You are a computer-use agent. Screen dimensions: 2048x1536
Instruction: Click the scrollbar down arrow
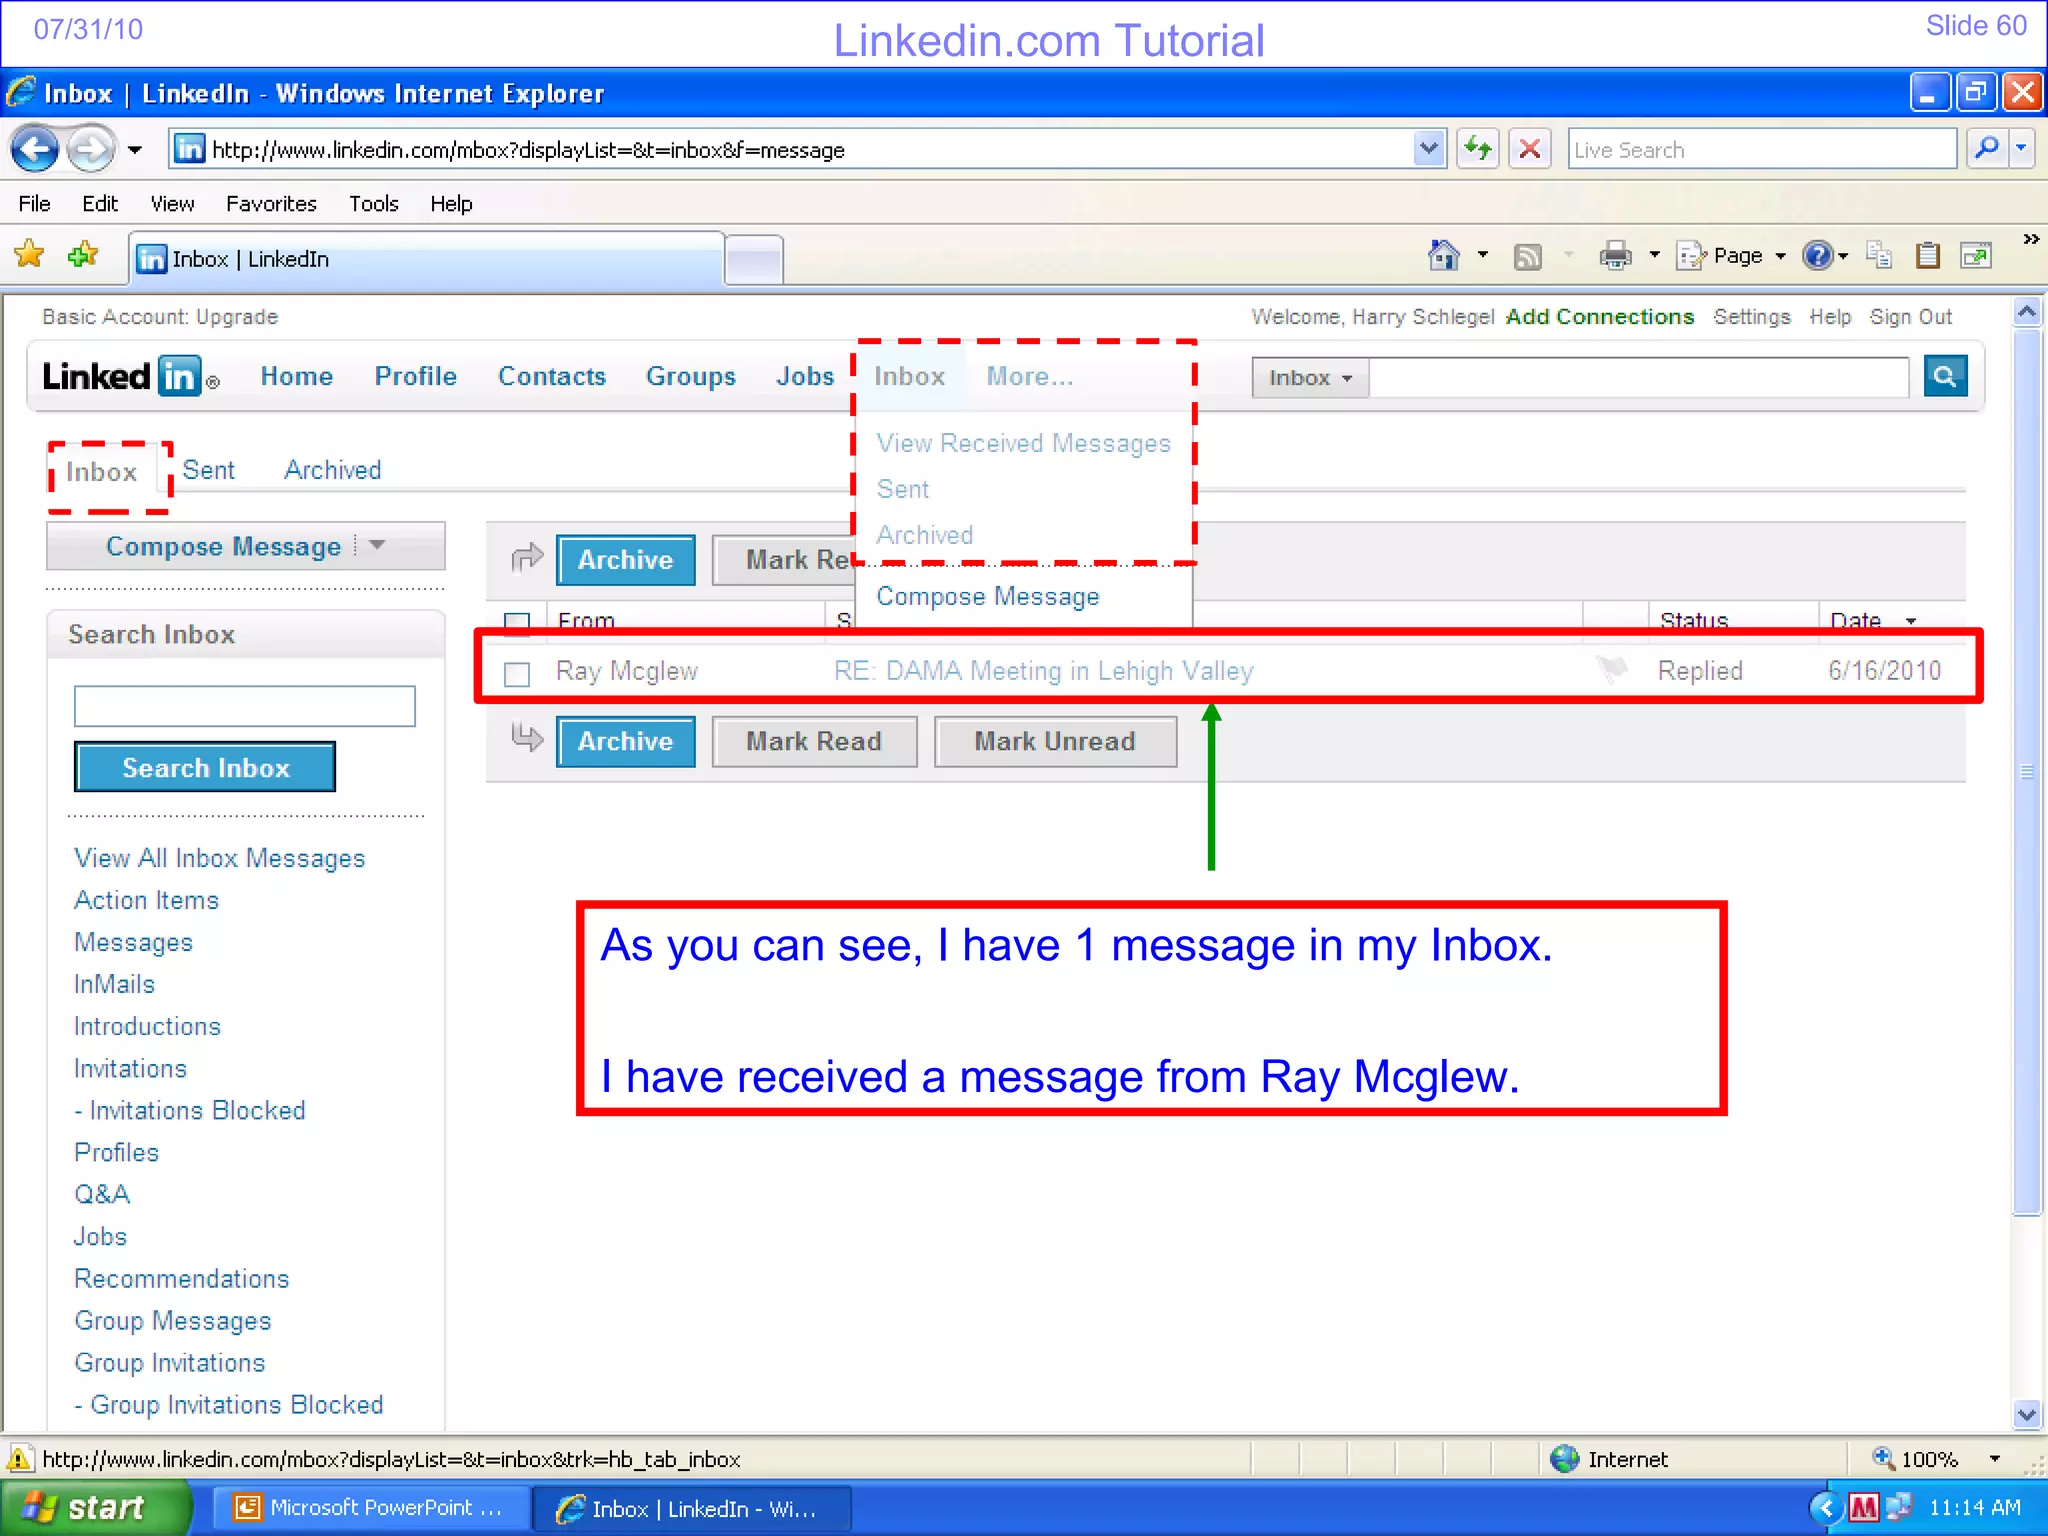coord(2027,1414)
